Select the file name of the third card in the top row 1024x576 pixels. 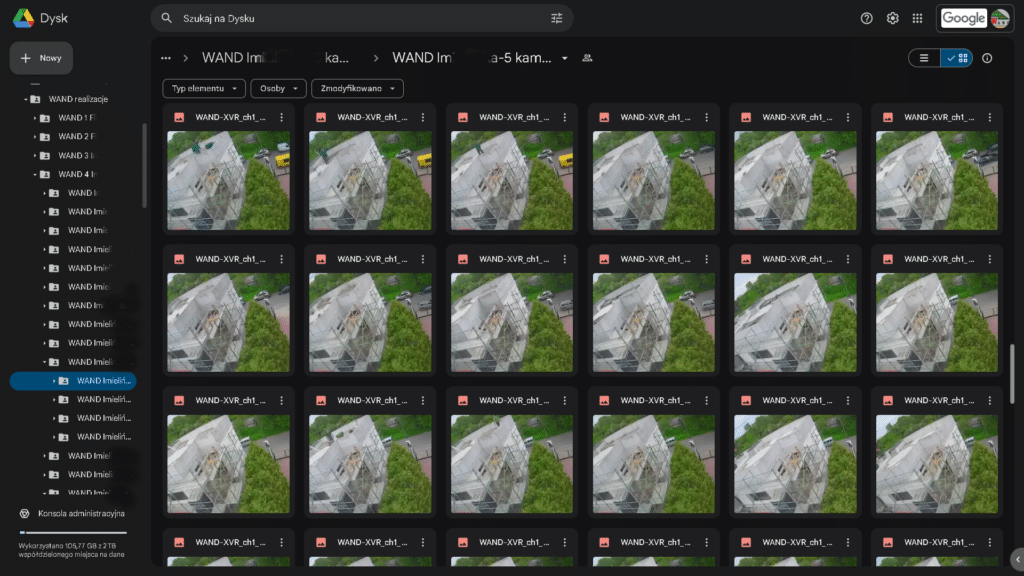point(514,118)
